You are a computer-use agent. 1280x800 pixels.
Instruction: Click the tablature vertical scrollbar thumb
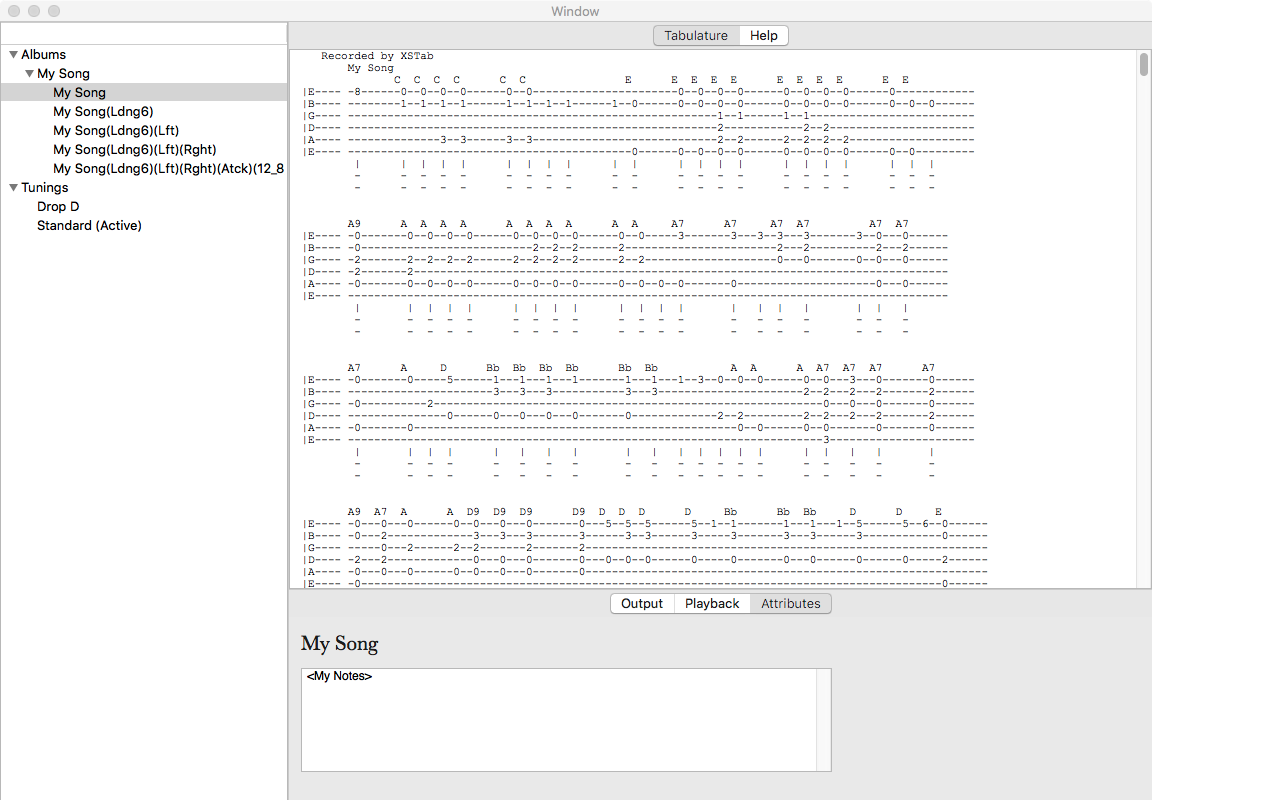tap(1144, 65)
